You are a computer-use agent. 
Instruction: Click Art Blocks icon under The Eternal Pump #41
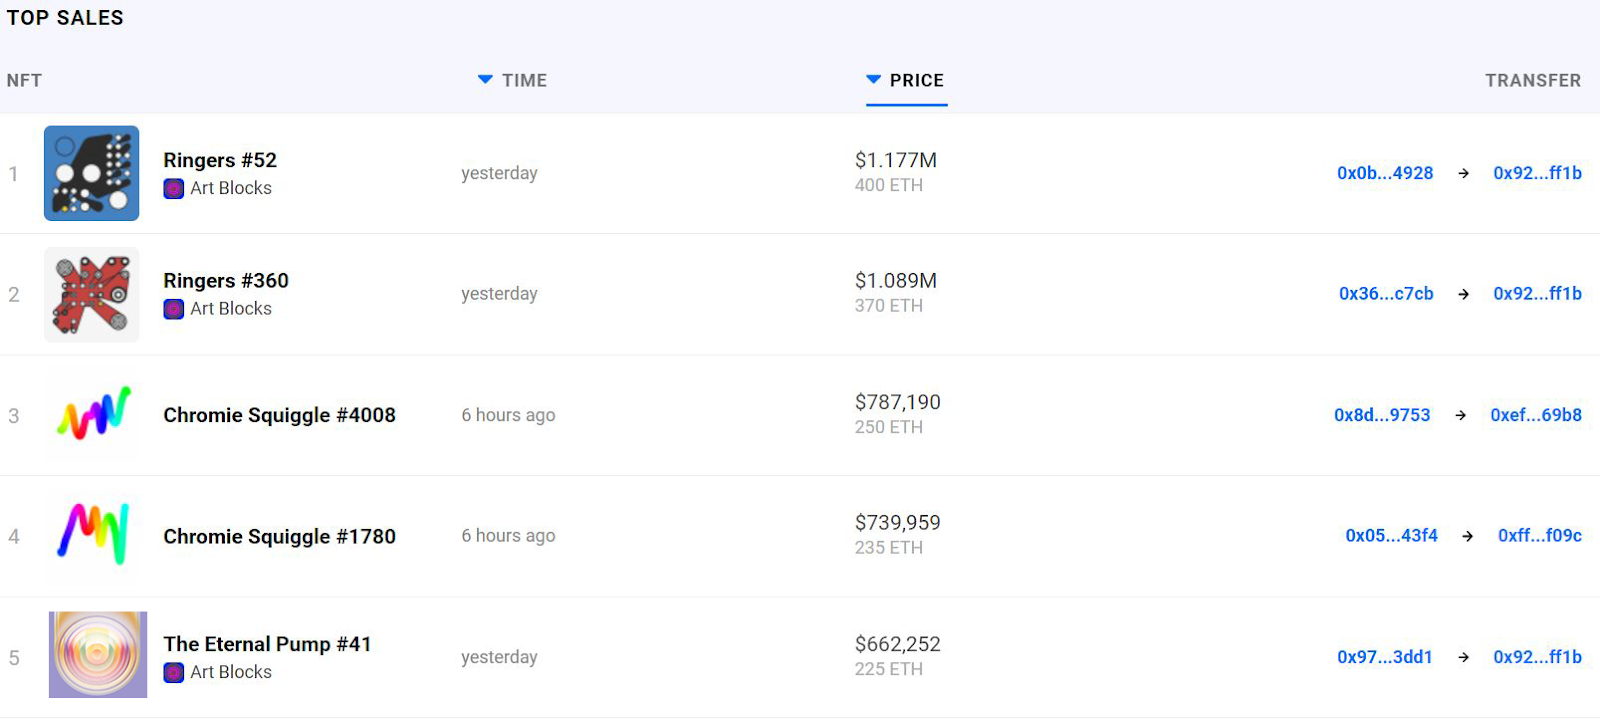pyautogui.click(x=174, y=672)
